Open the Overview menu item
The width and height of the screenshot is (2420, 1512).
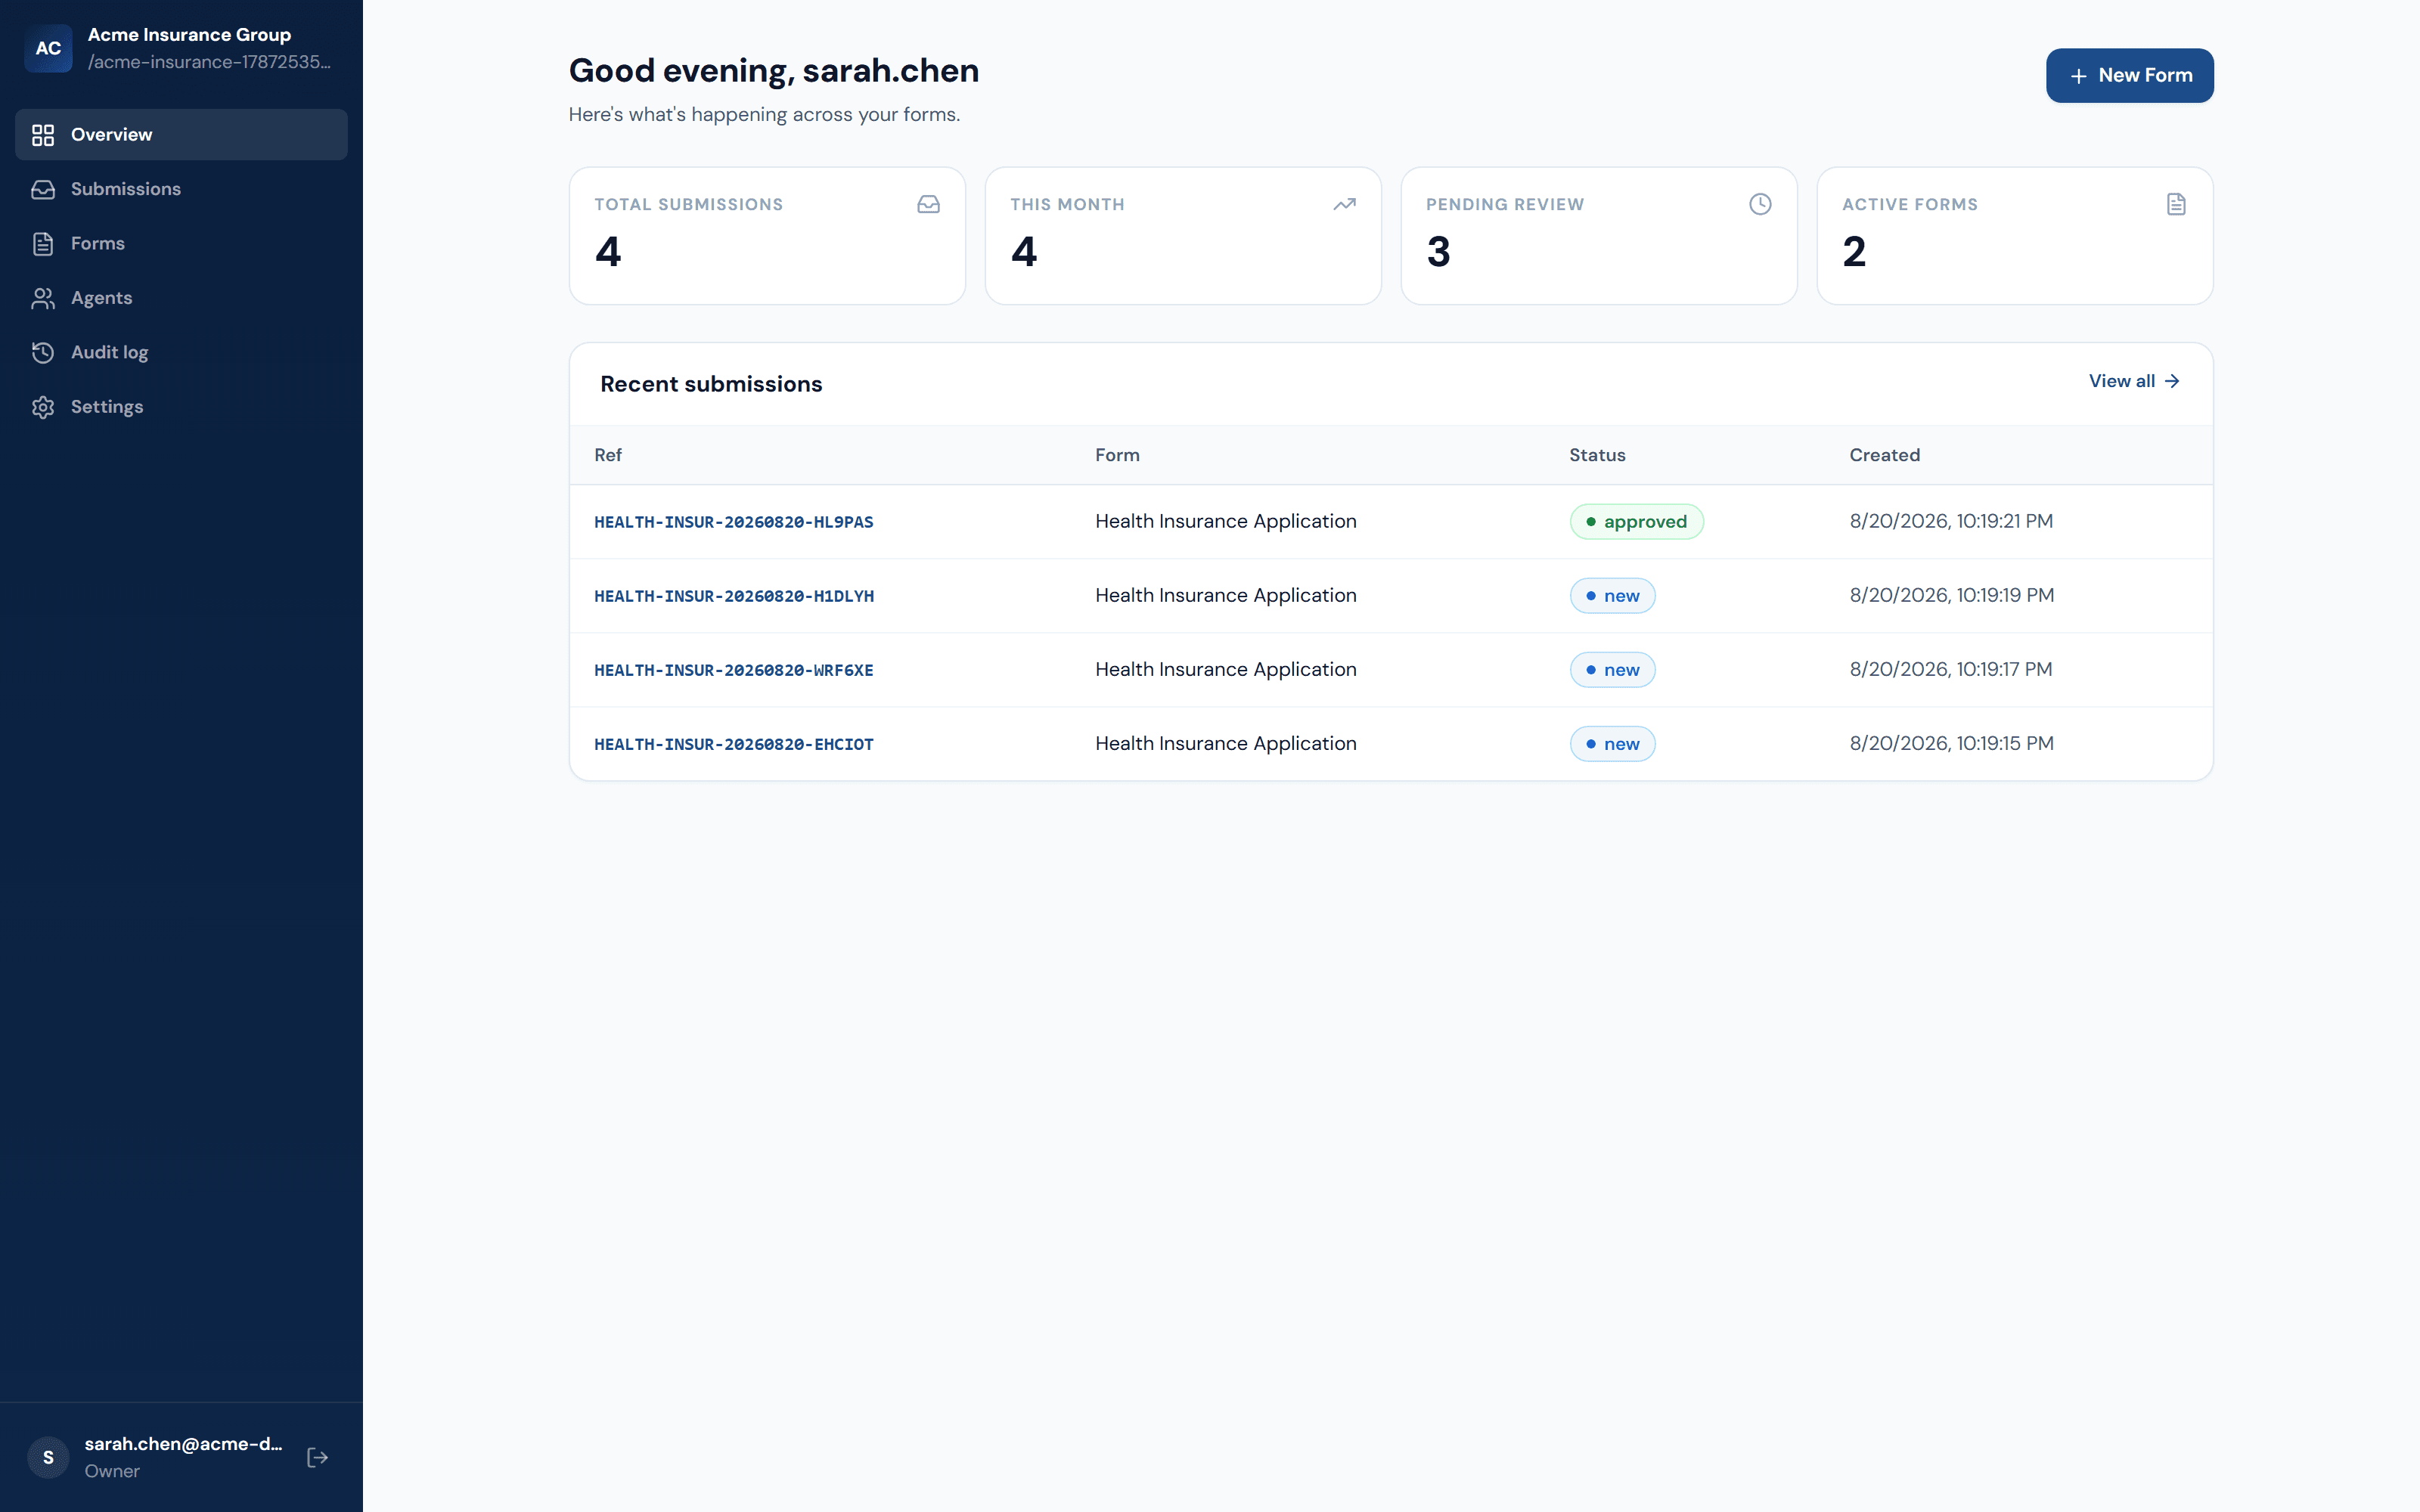[181, 135]
